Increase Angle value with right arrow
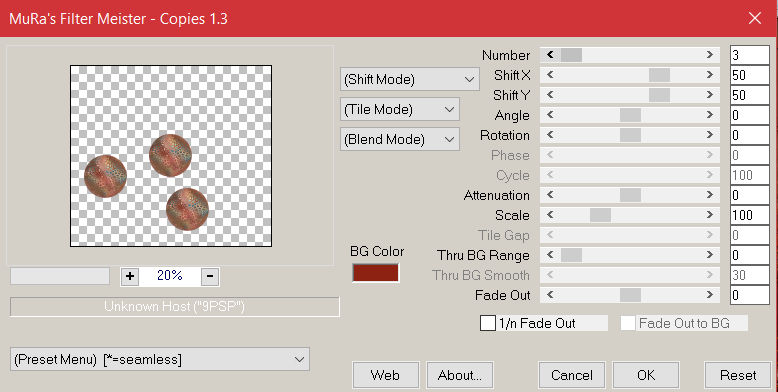The height and width of the screenshot is (392, 778). tap(710, 115)
